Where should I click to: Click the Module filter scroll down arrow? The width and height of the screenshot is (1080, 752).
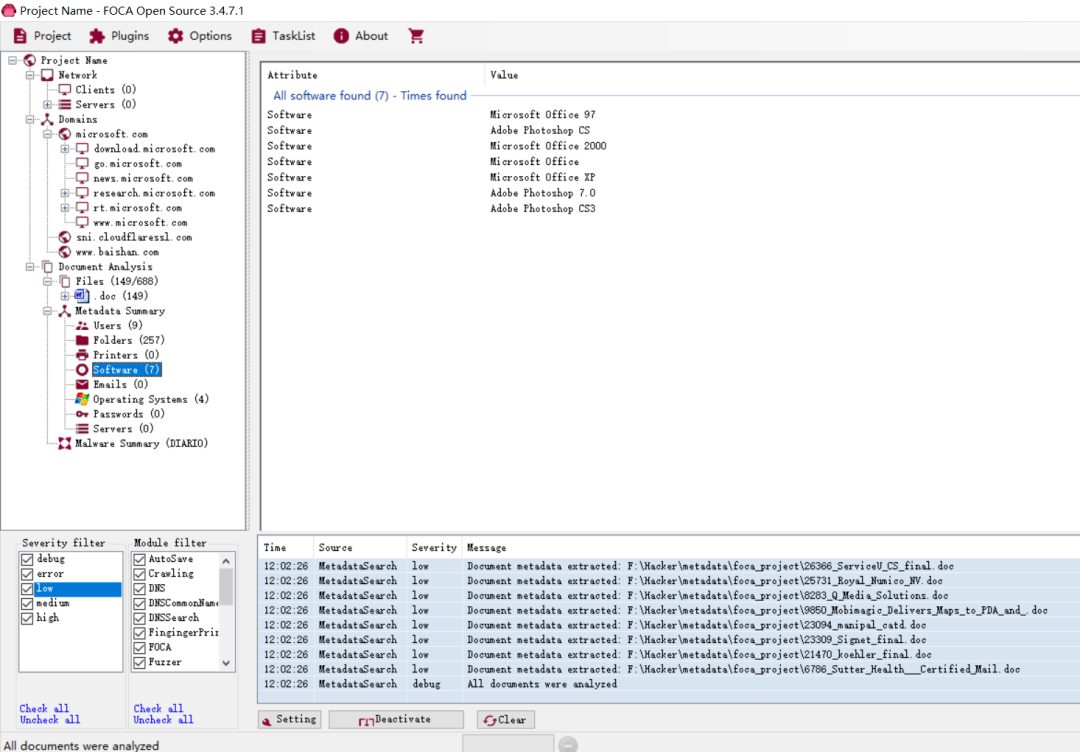pyautogui.click(x=226, y=663)
